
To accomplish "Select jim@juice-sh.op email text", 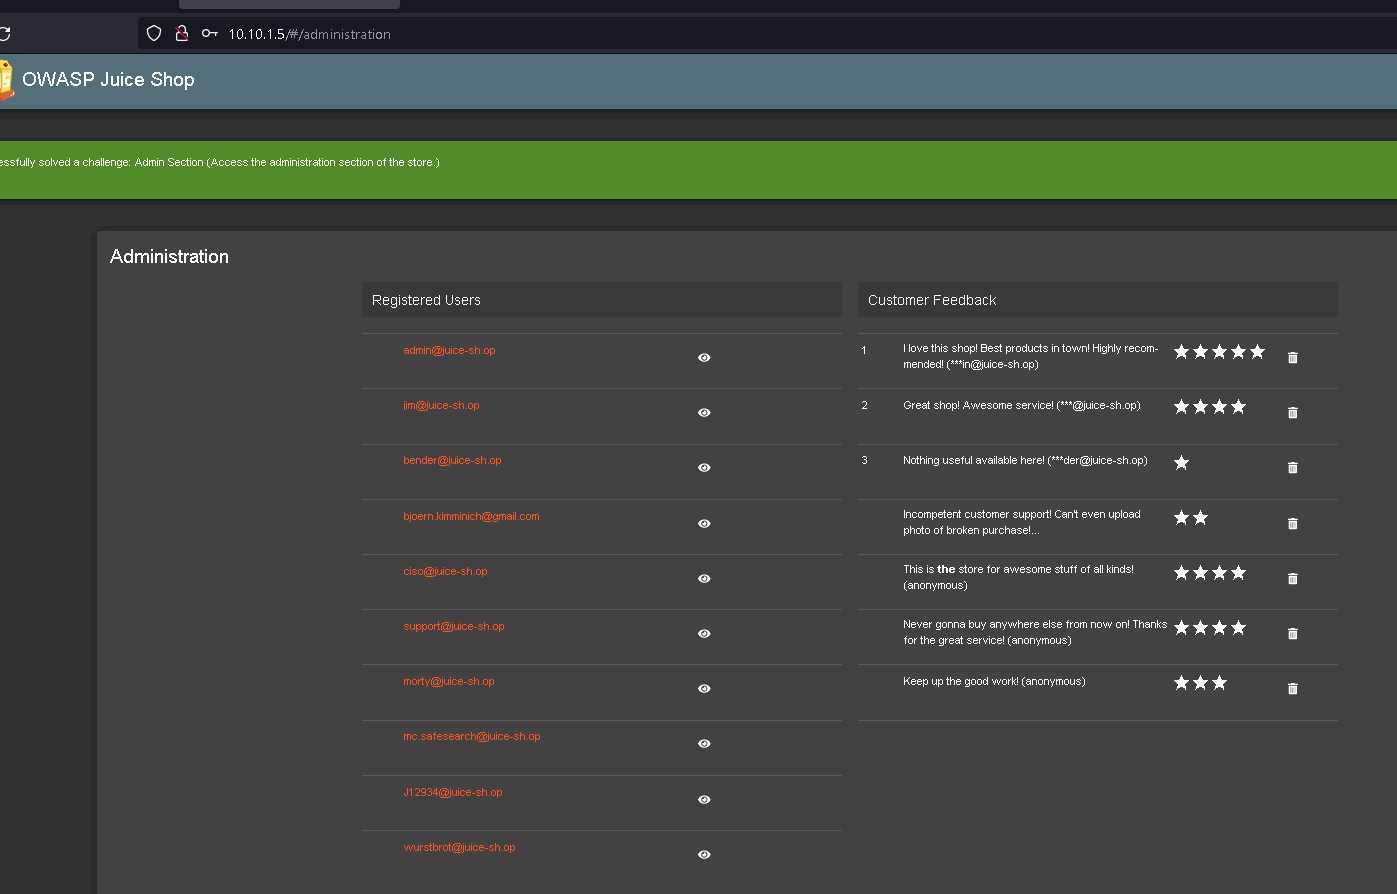I will pos(441,405).
